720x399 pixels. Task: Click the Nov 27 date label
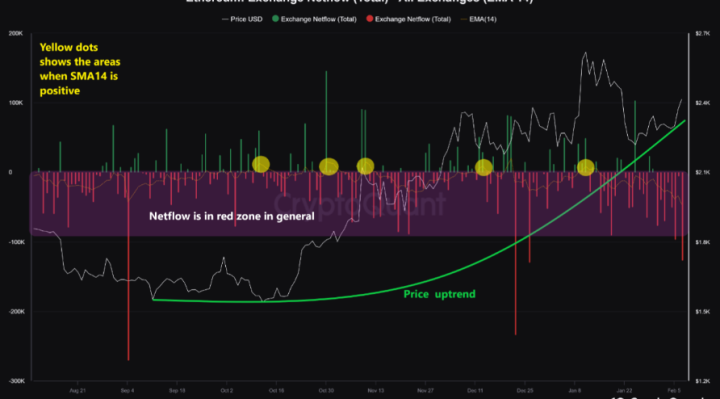[x=425, y=391]
